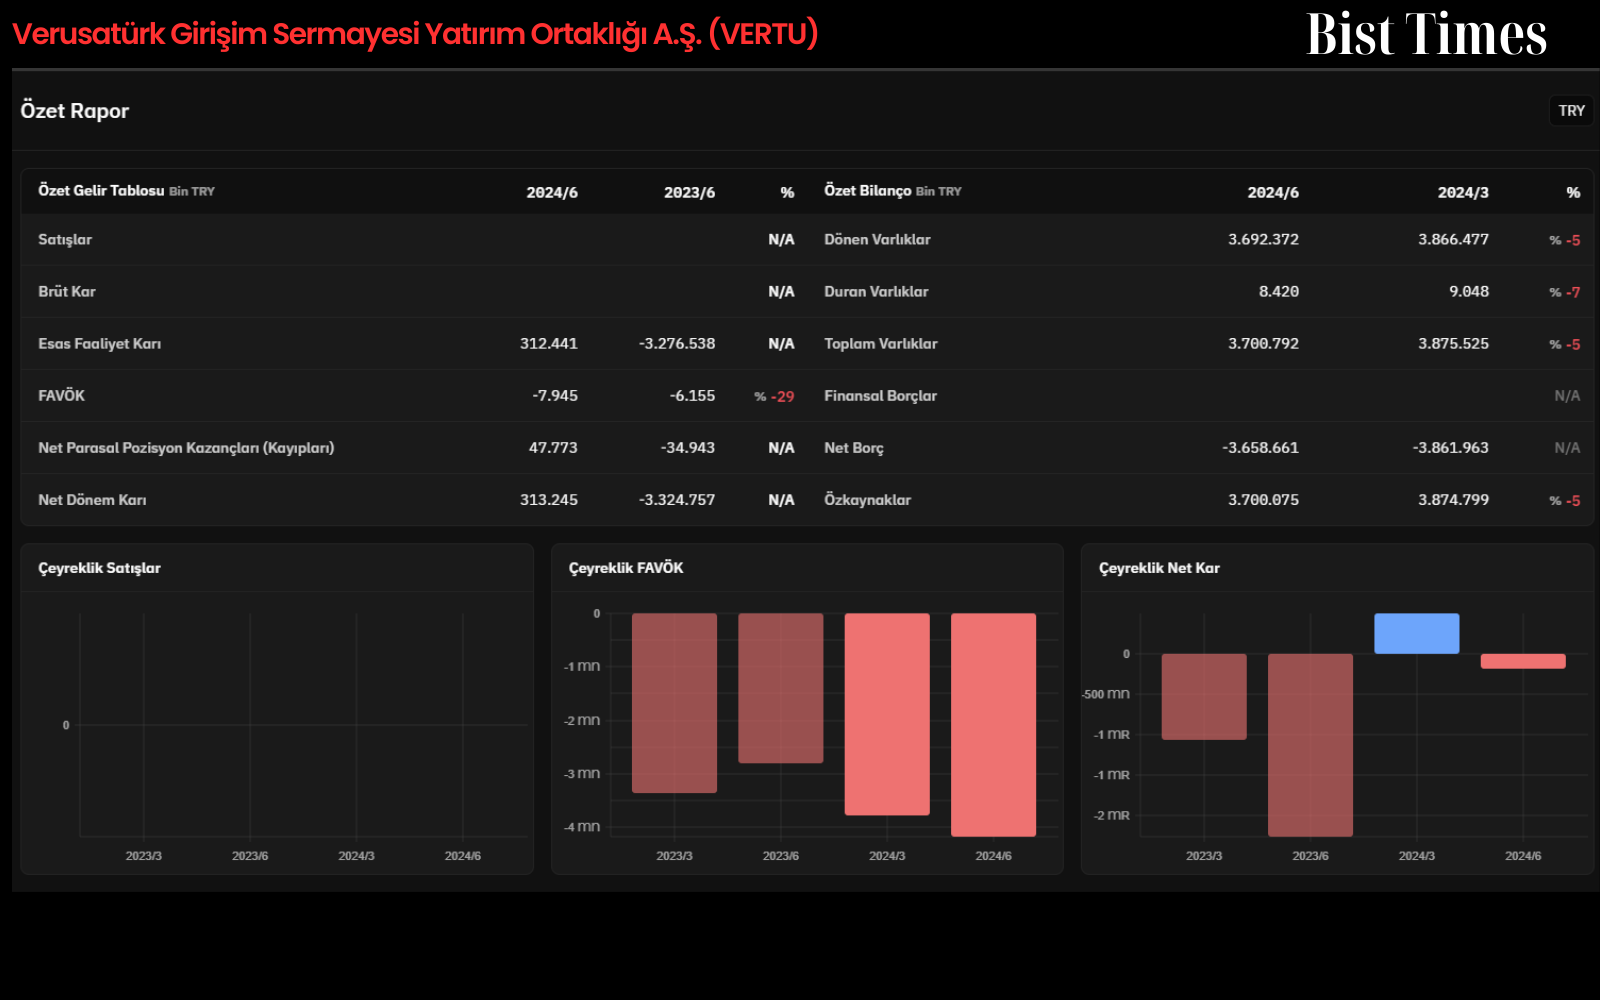Click the 2023/3 bar in FAVÖK chart

coord(674,703)
